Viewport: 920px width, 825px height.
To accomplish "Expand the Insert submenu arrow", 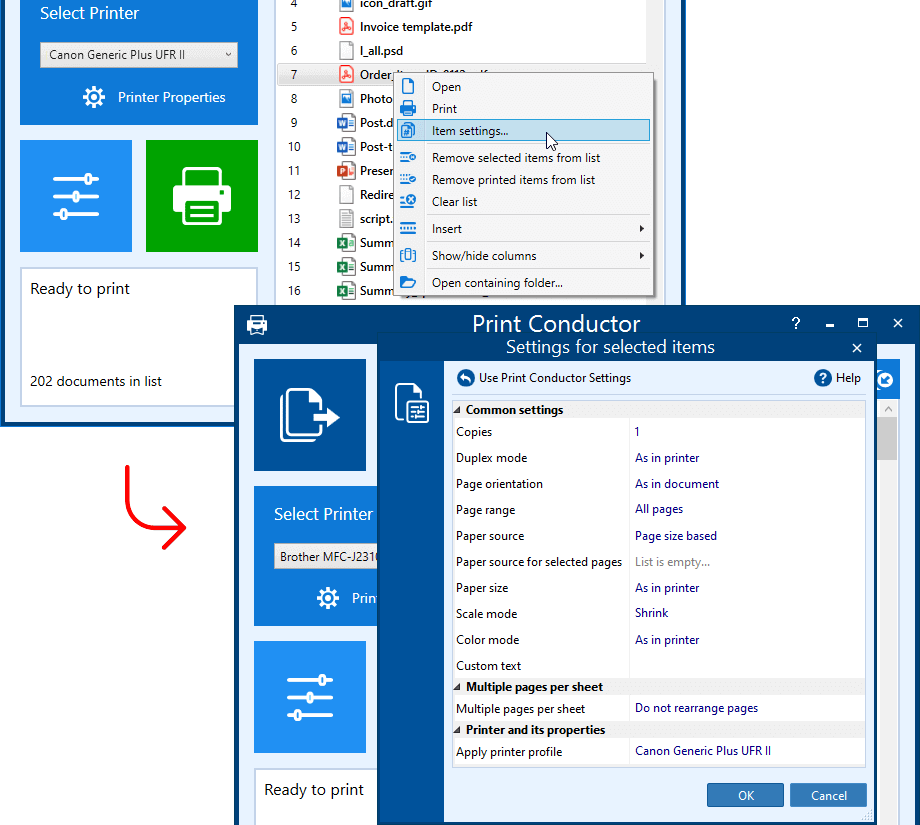I will 641,229.
